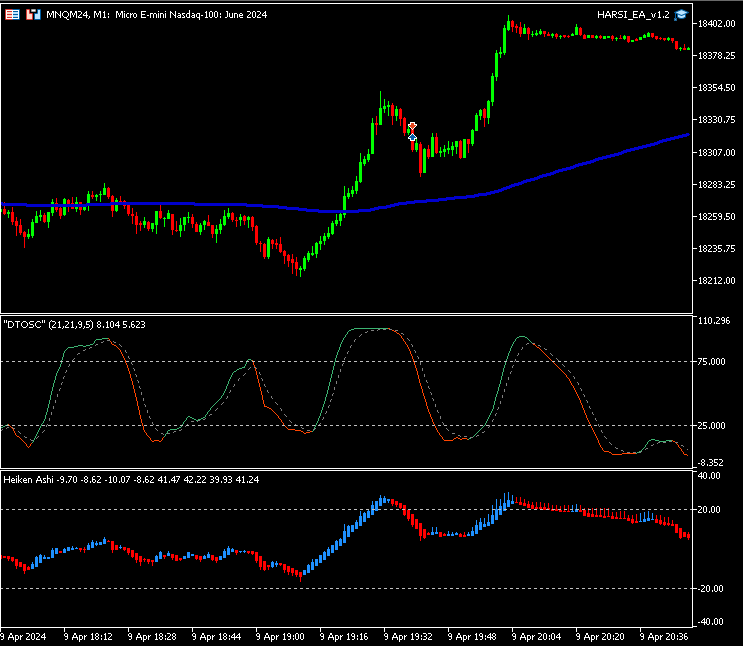This screenshot has width=743, height=646.
Task: Click the -8.352 DTOSC scale minimum
Action: point(710,463)
